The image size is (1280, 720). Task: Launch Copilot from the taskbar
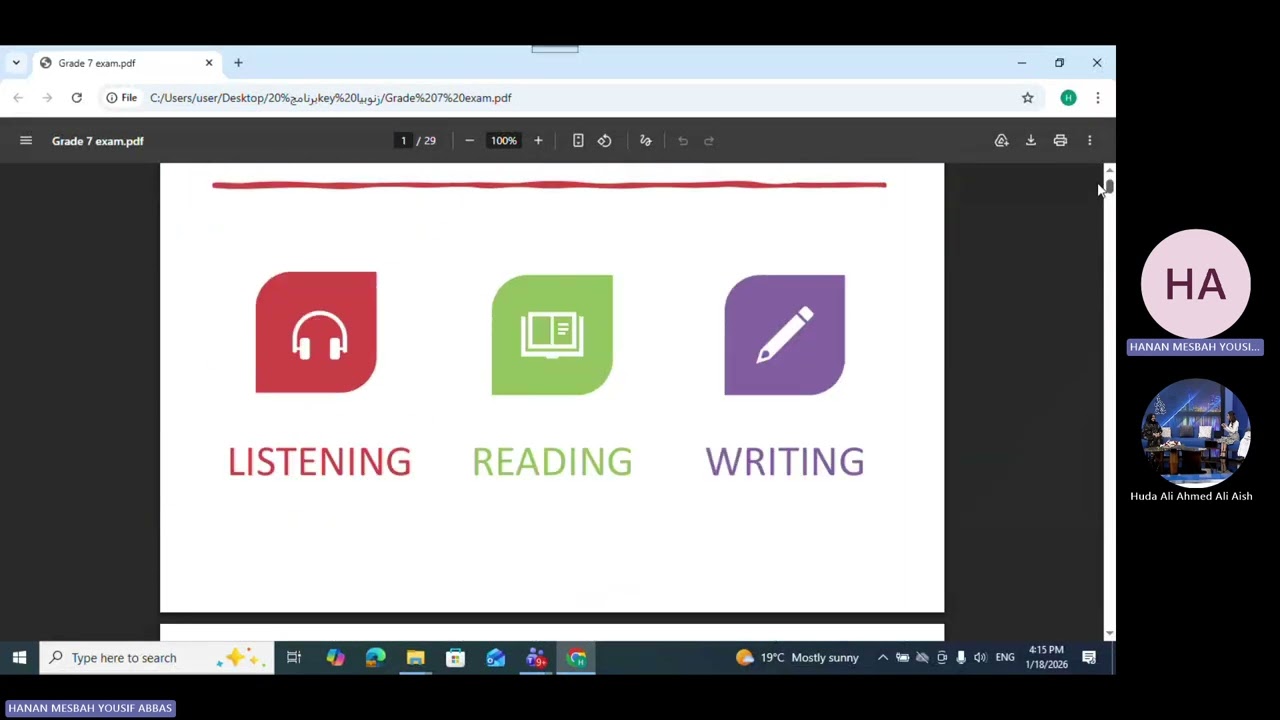[335, 658]
